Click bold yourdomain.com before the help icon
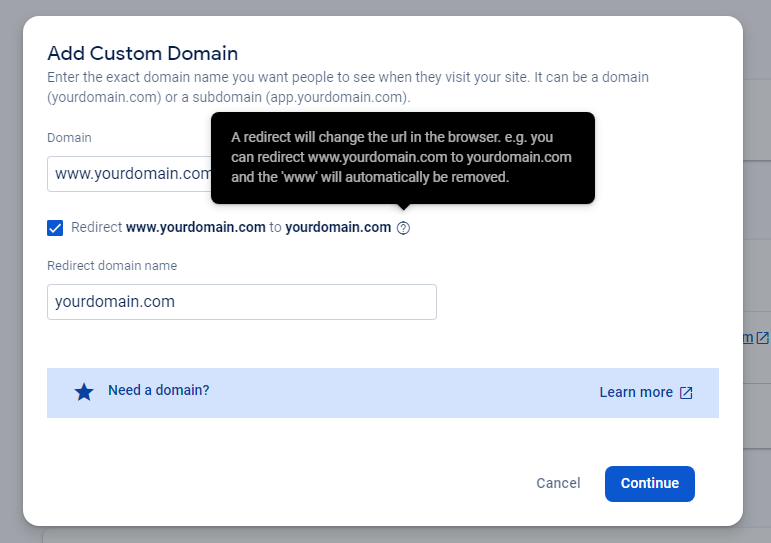 pos(338,227)
